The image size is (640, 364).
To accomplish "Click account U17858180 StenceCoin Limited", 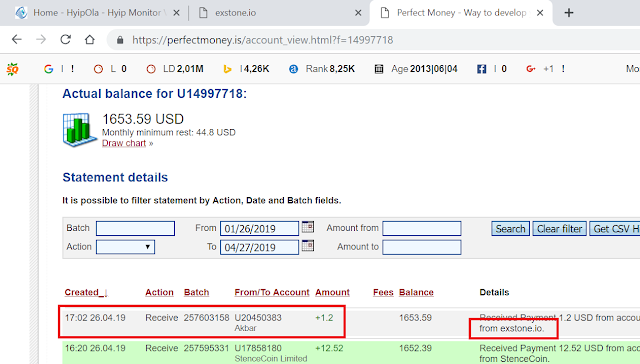I will [258, 348].
